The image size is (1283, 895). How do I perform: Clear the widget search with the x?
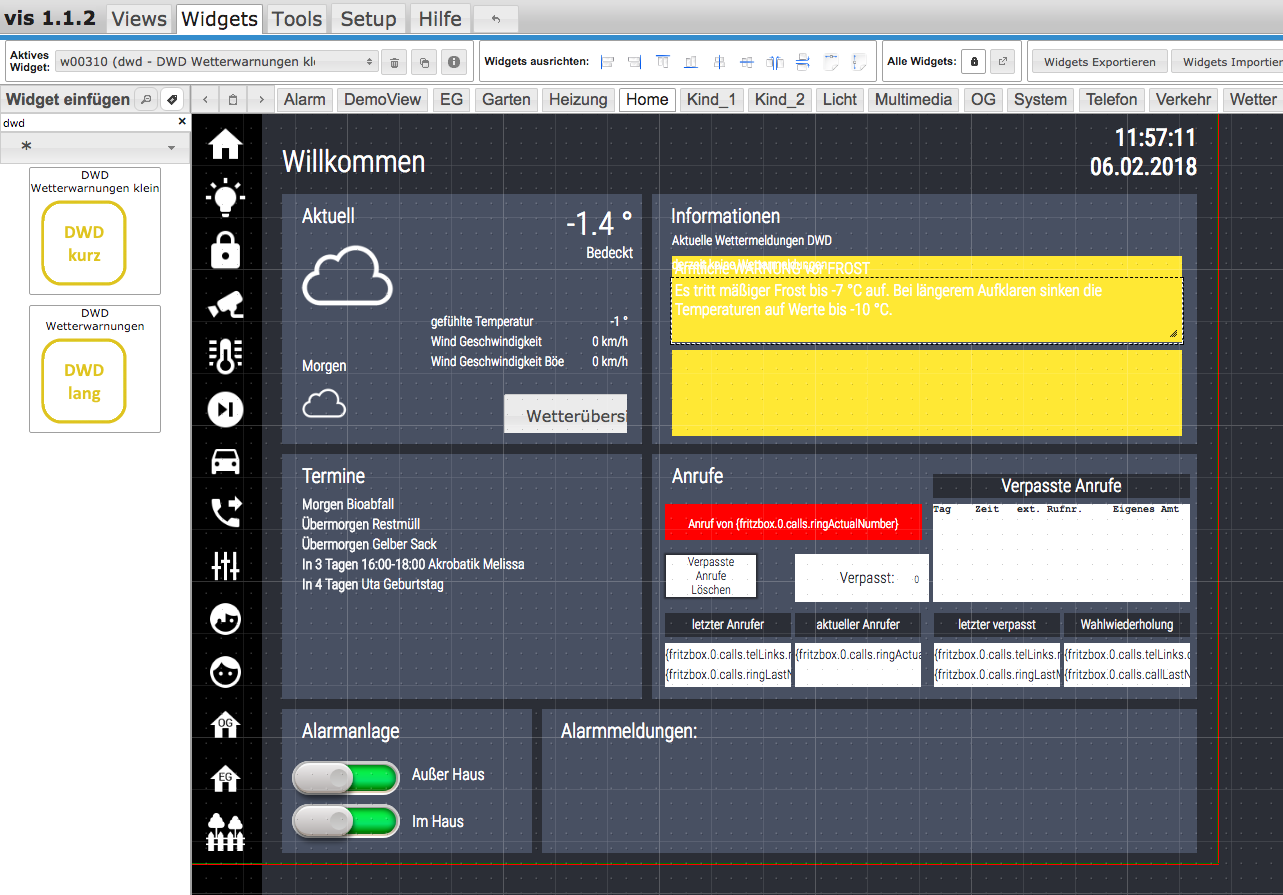click(x=182, y=122)
